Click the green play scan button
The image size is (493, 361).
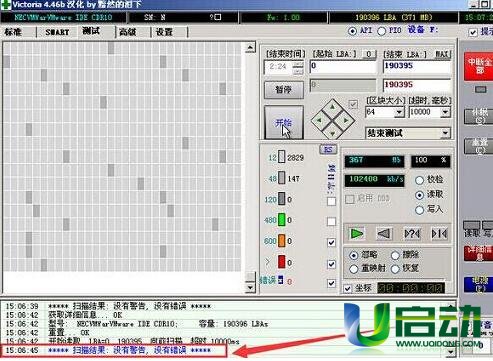[357, 234]
